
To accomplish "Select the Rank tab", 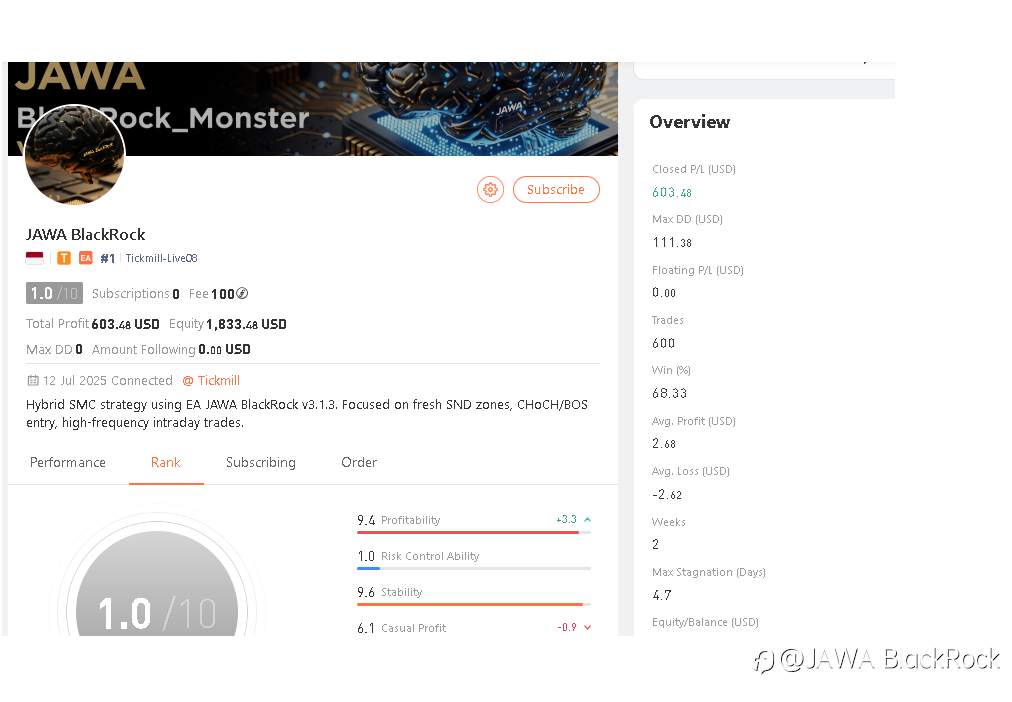I will point(166,463).
